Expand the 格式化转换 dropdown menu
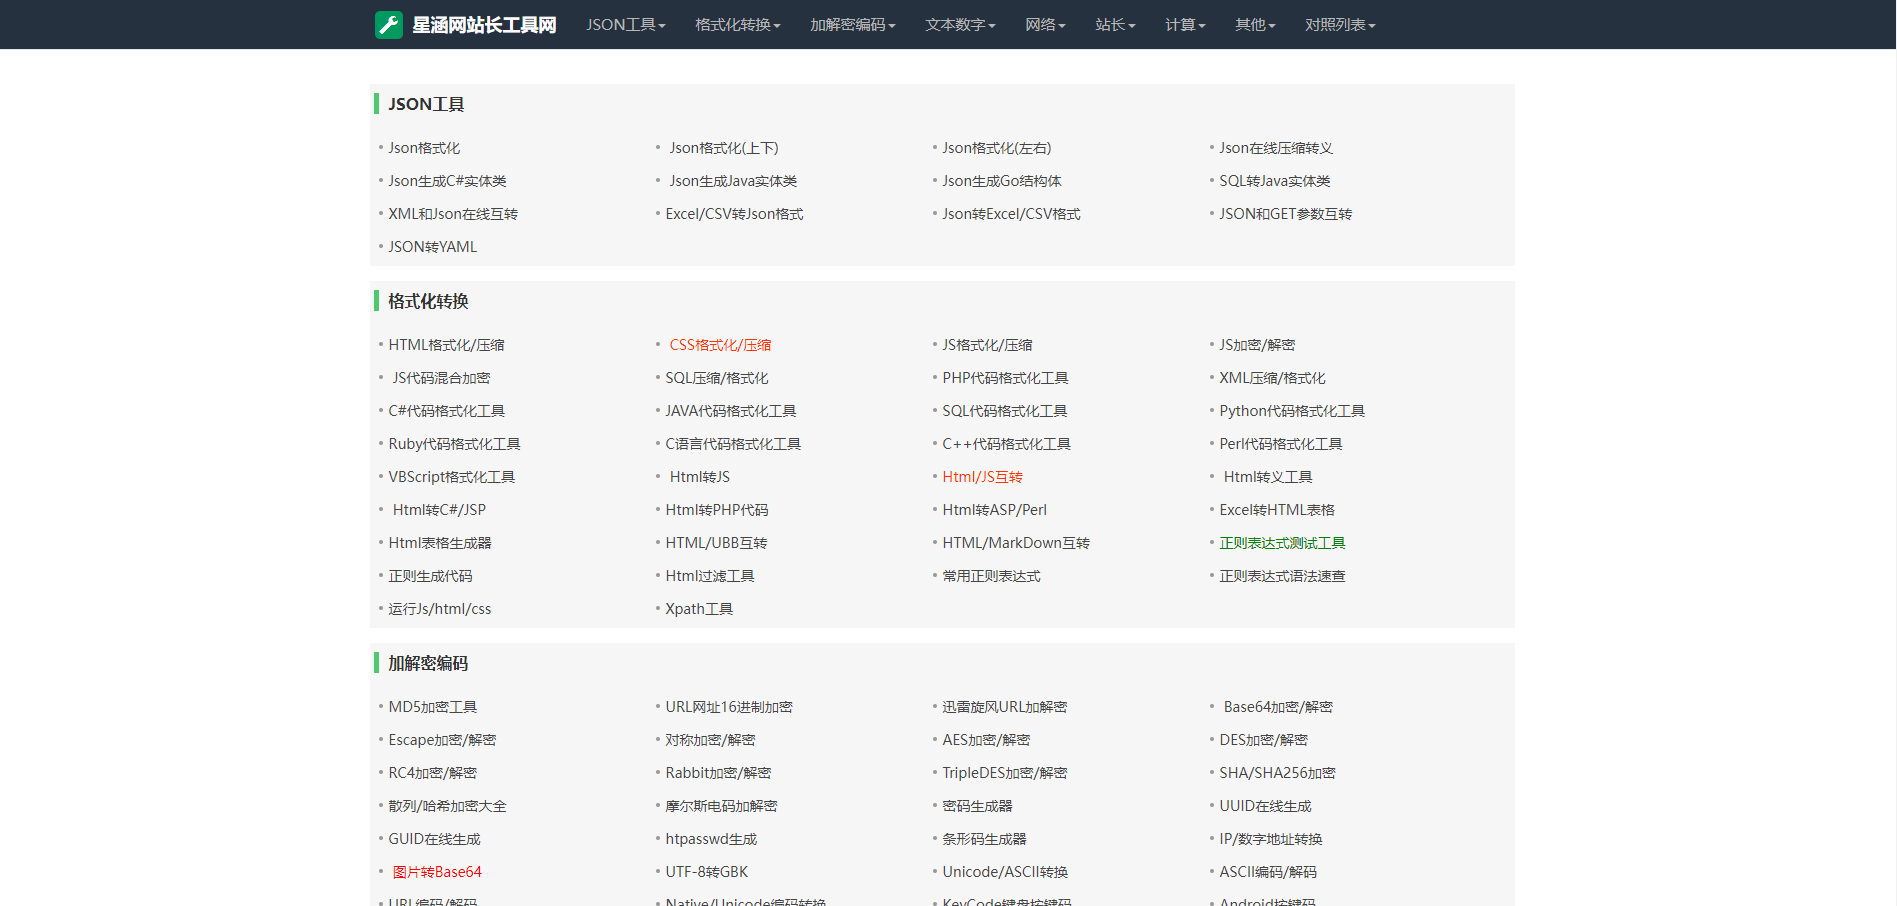1897x906 pixels. pos(738,25)
